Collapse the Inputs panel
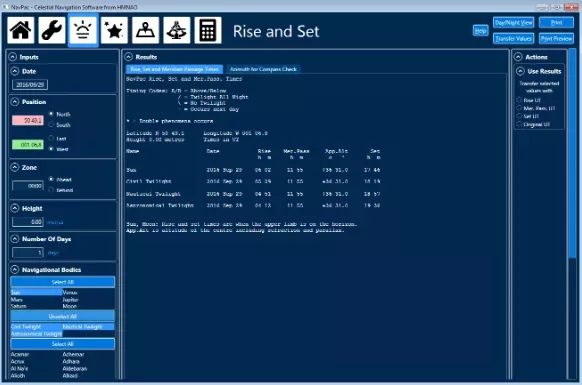582x385 pixels. [x=13, y=57]
